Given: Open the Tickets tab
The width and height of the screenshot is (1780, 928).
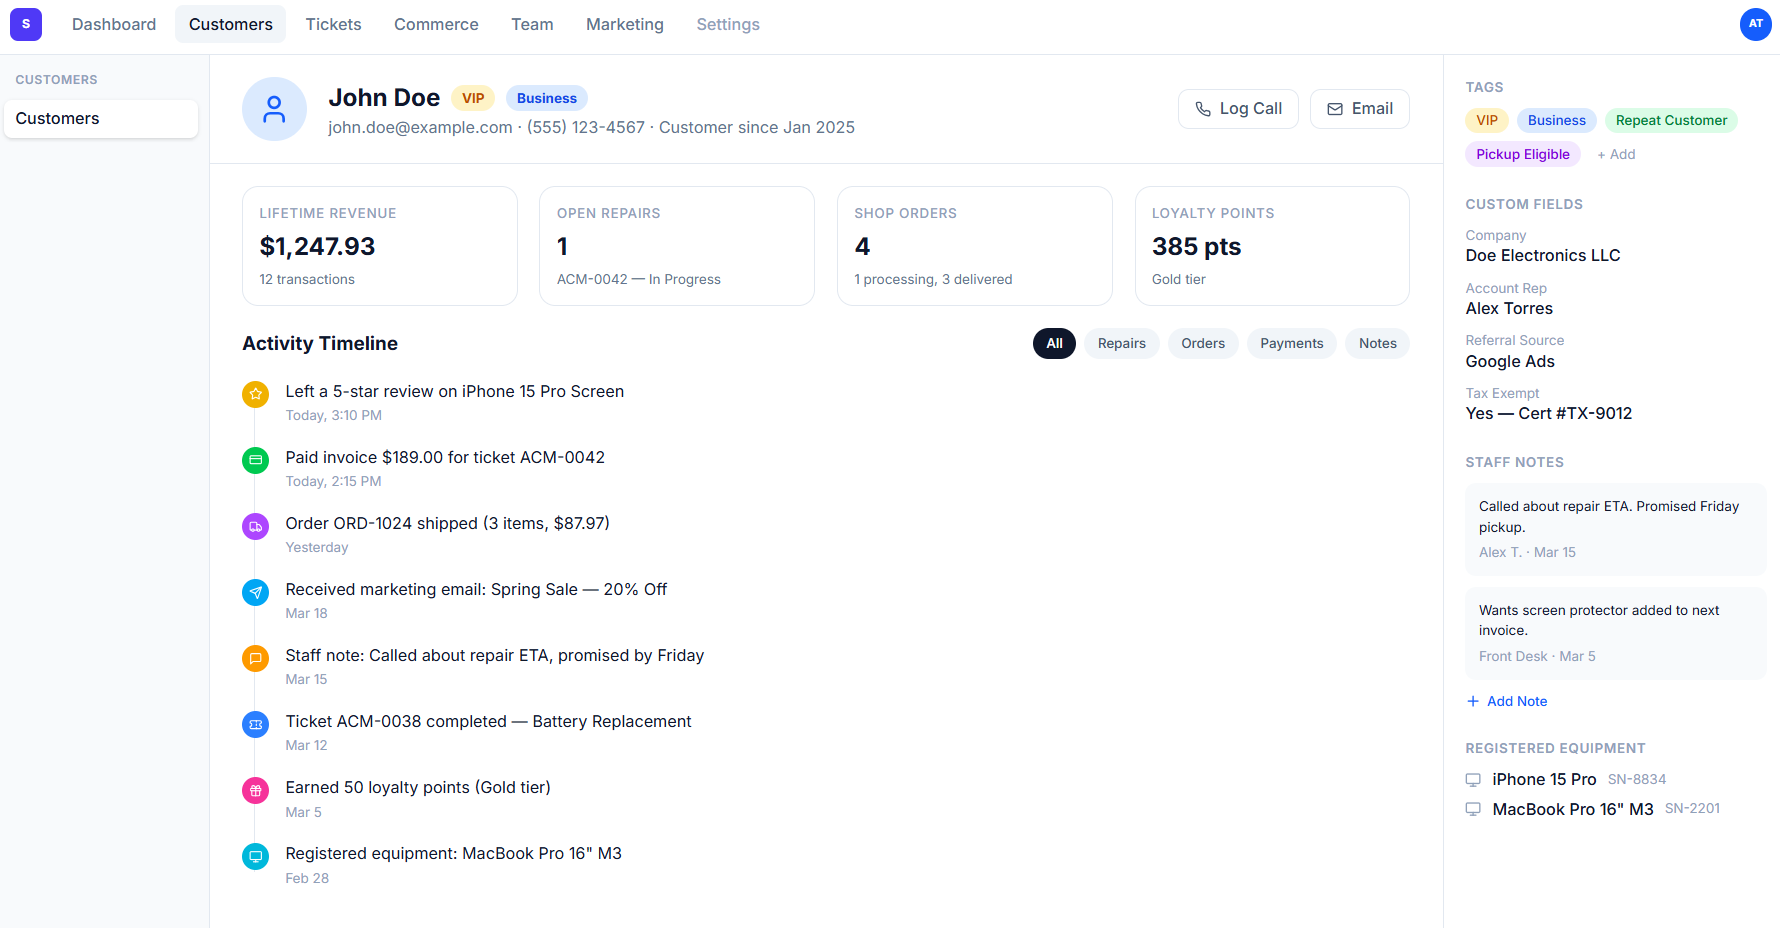Looking at the screenshot, I should (x=333, y=24).
